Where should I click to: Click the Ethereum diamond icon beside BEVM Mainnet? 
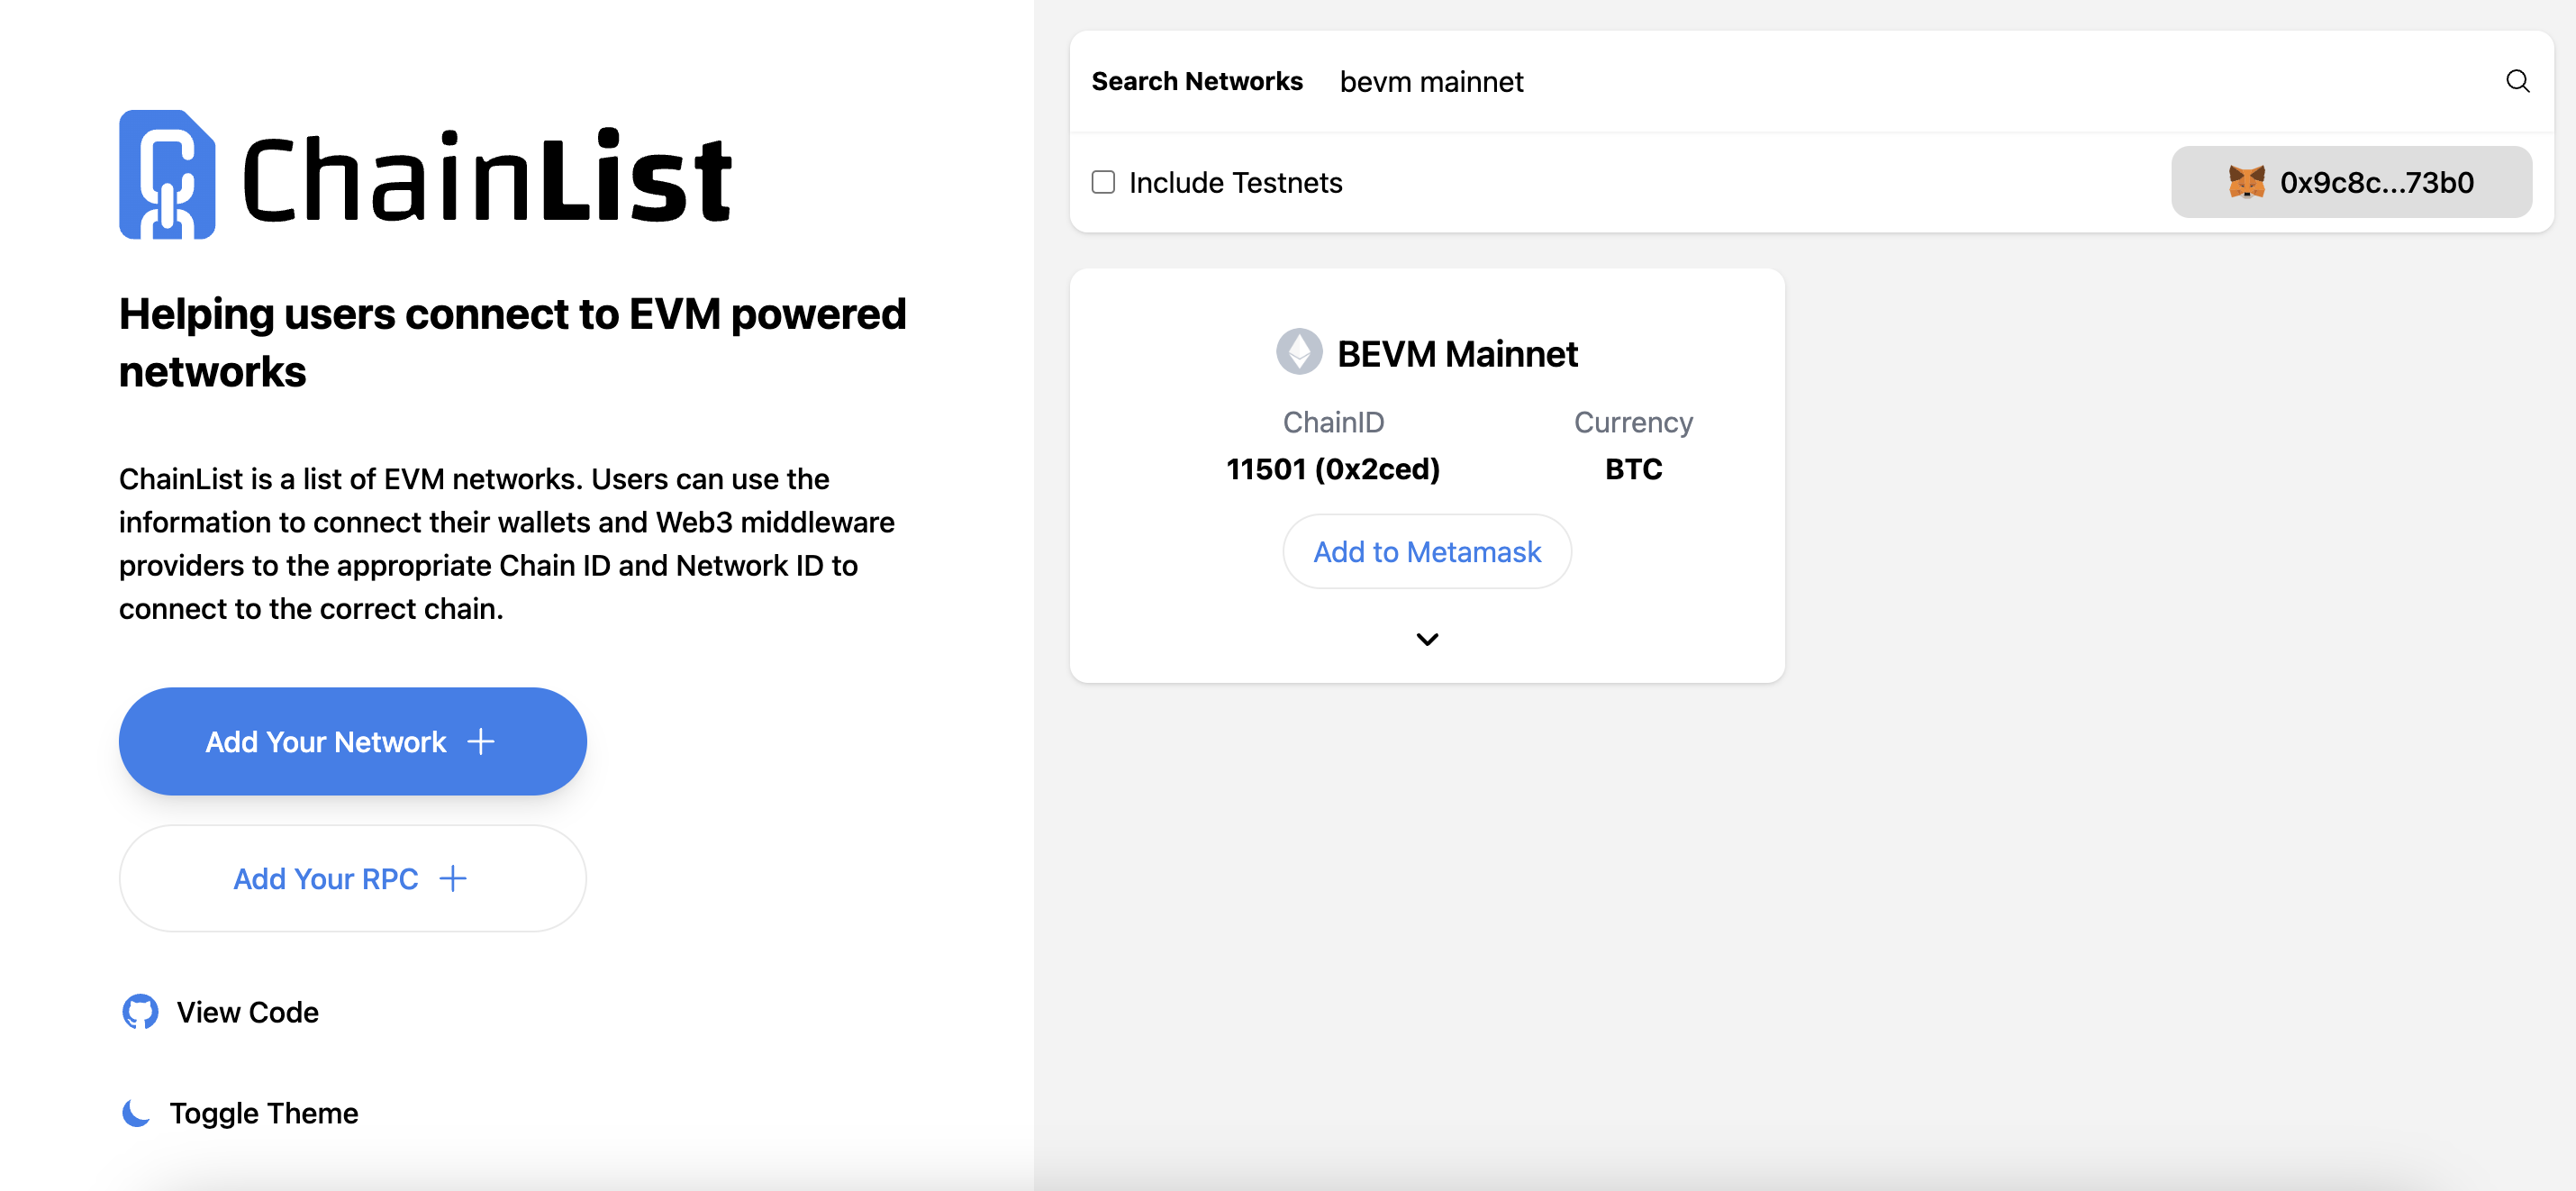[1298, 352]
